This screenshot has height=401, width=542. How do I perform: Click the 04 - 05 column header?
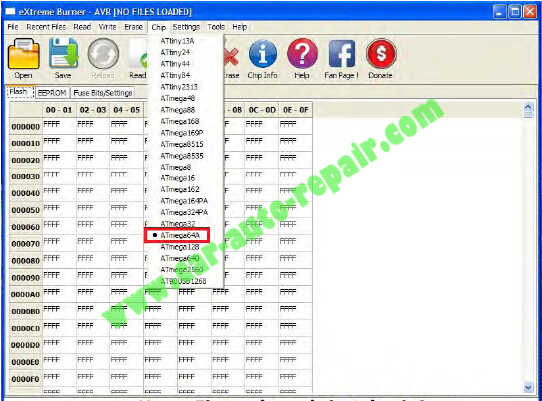click(x=127, y=110)
